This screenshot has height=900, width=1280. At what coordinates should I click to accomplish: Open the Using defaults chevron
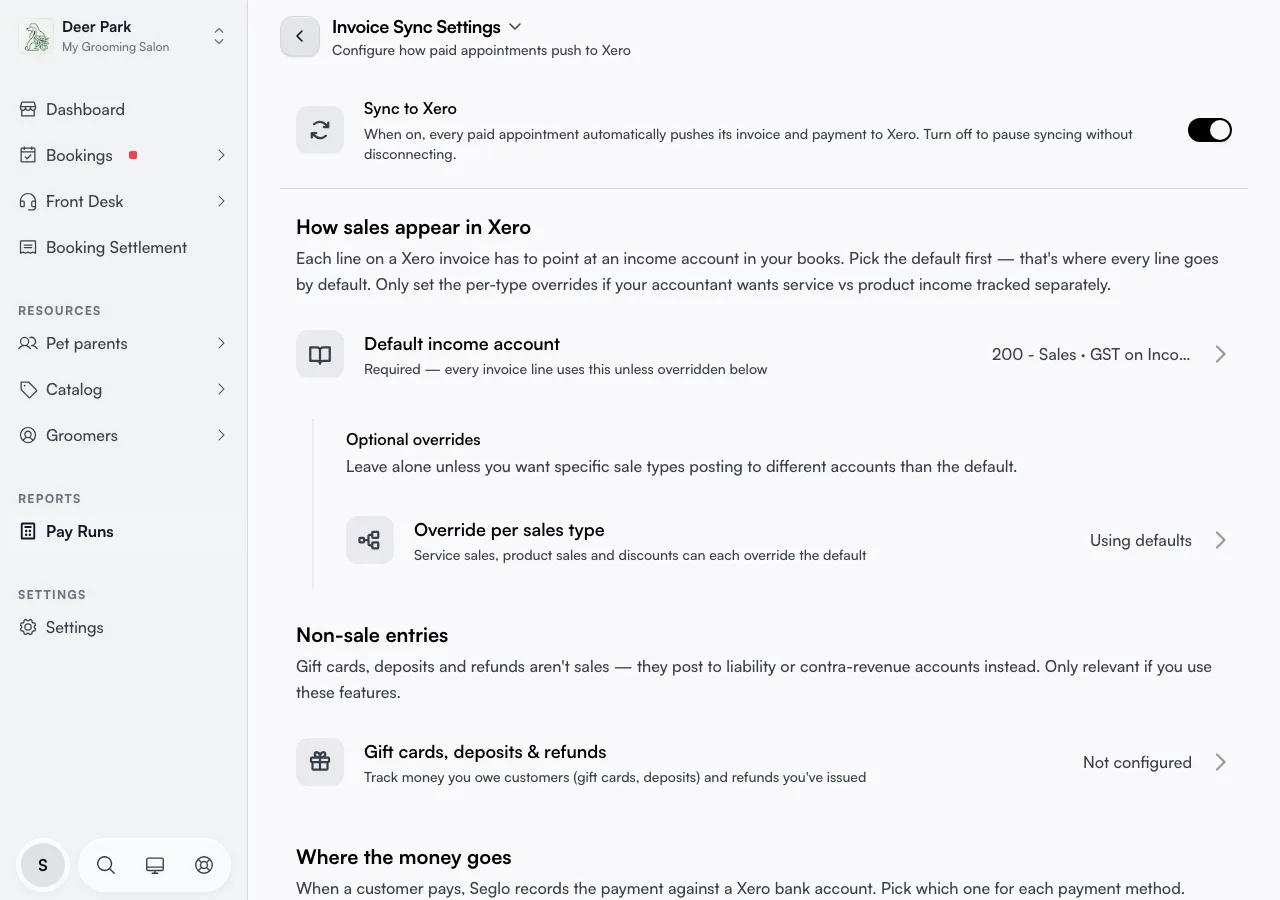pos(1220,540)
